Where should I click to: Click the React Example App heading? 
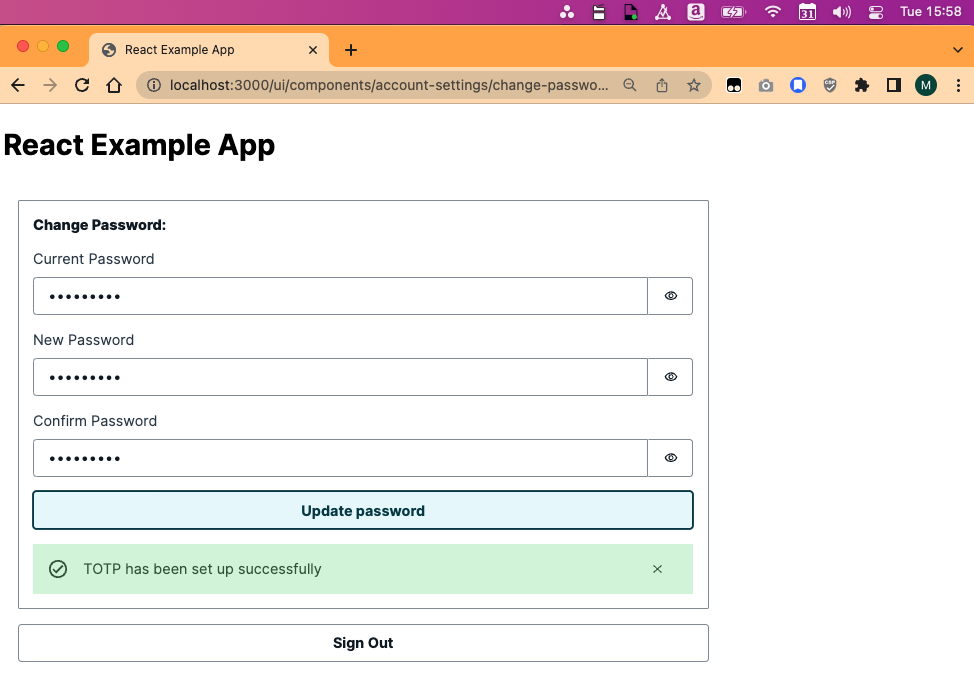[x=139, y=145]
